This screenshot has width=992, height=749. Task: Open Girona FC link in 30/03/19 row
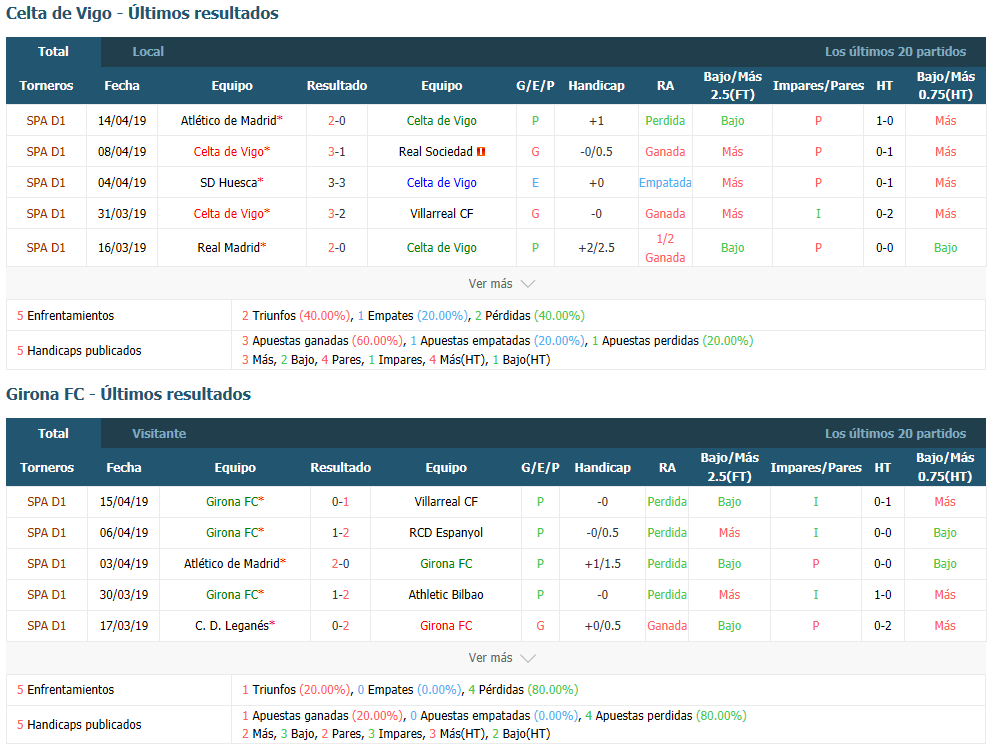tap(232, 595)
